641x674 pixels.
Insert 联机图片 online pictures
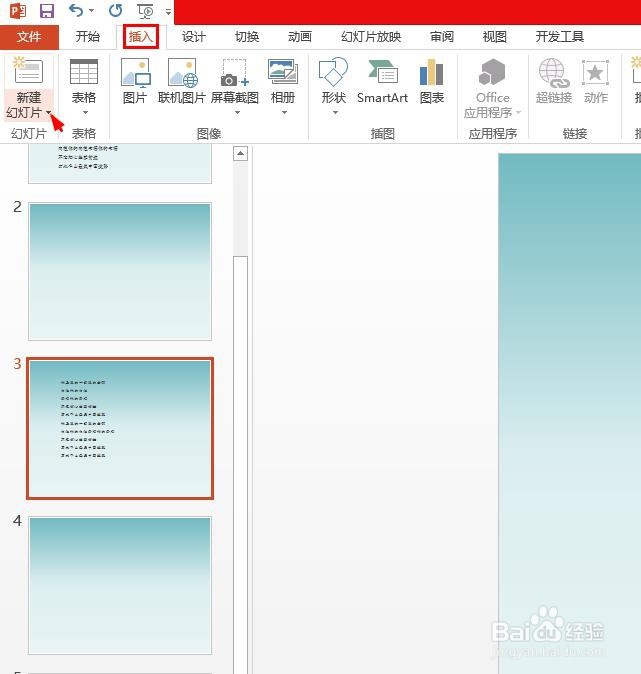pyautogui.click(x=181, y=82)
